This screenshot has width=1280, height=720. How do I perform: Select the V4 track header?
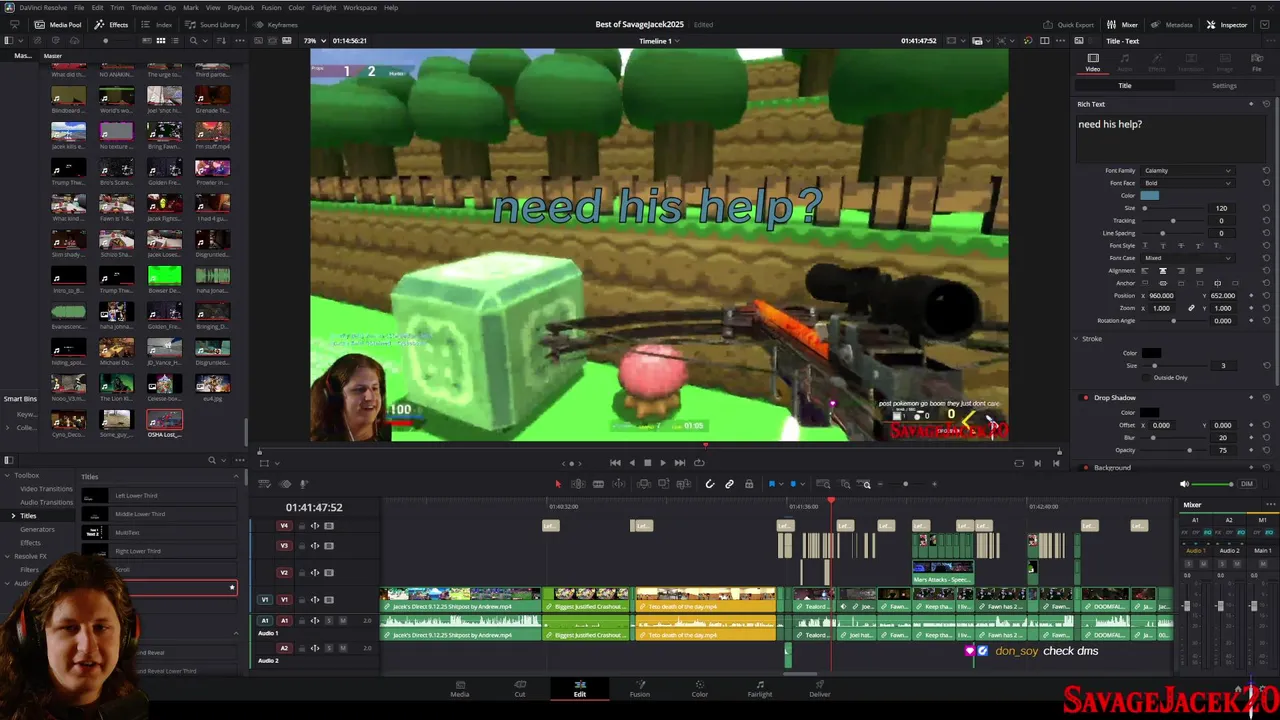click(x=283, y=526)
